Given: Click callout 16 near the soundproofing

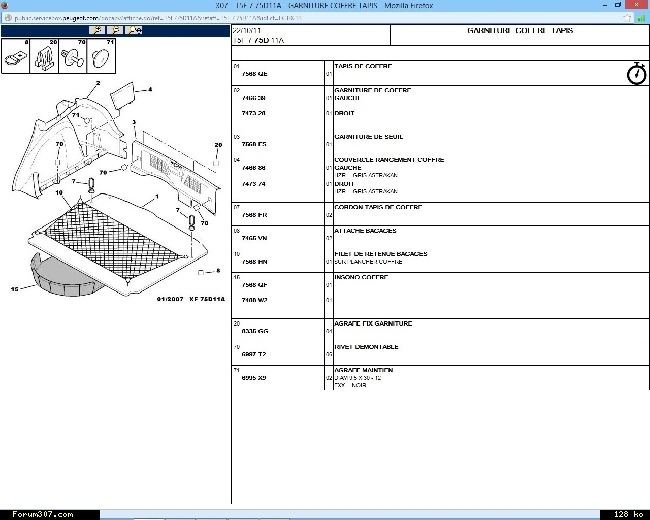Looking at the screenshot, I should pyautogui.click(x=15, y=289).
